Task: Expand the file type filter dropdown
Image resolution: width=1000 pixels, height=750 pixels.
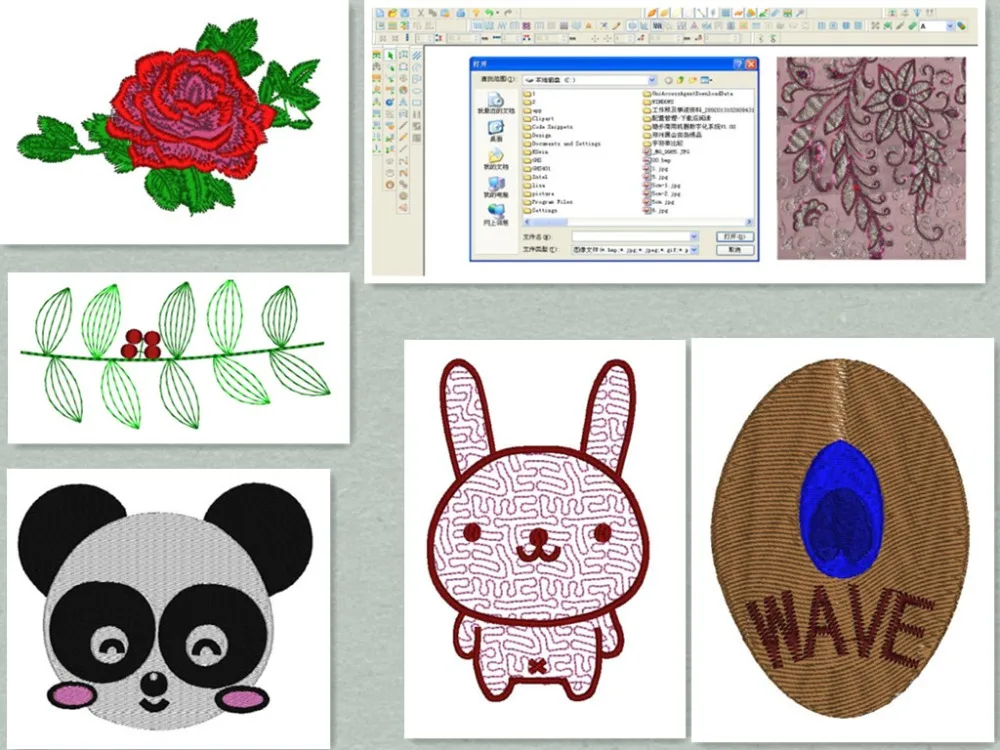Action: point(694,250)
